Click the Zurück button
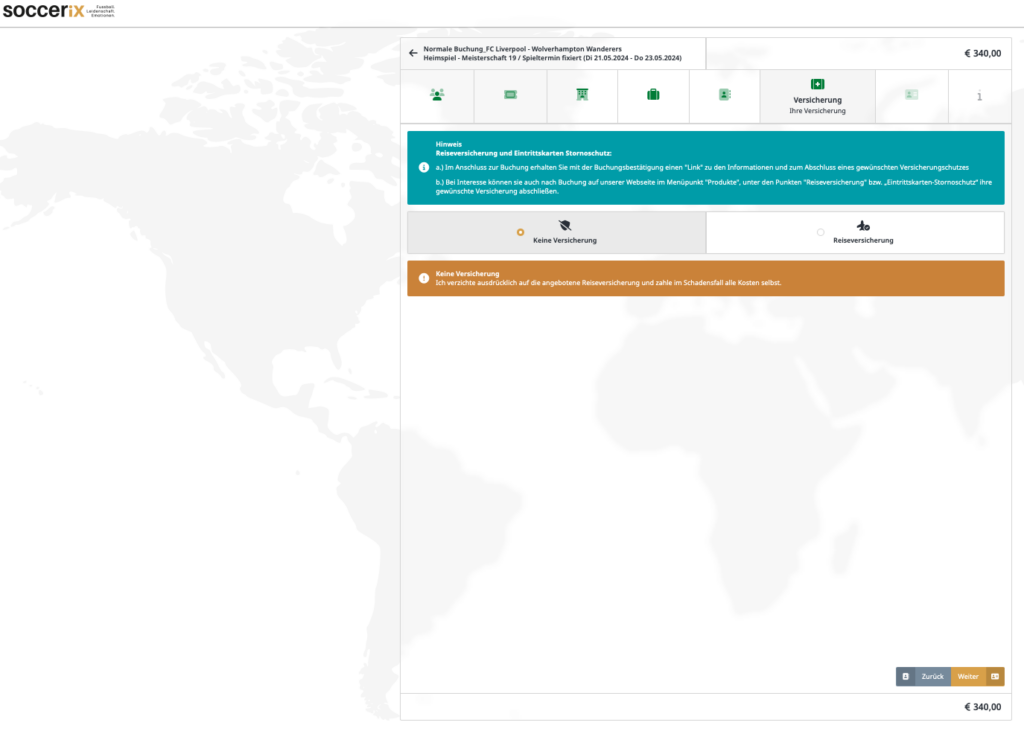 tap(923, 677)
